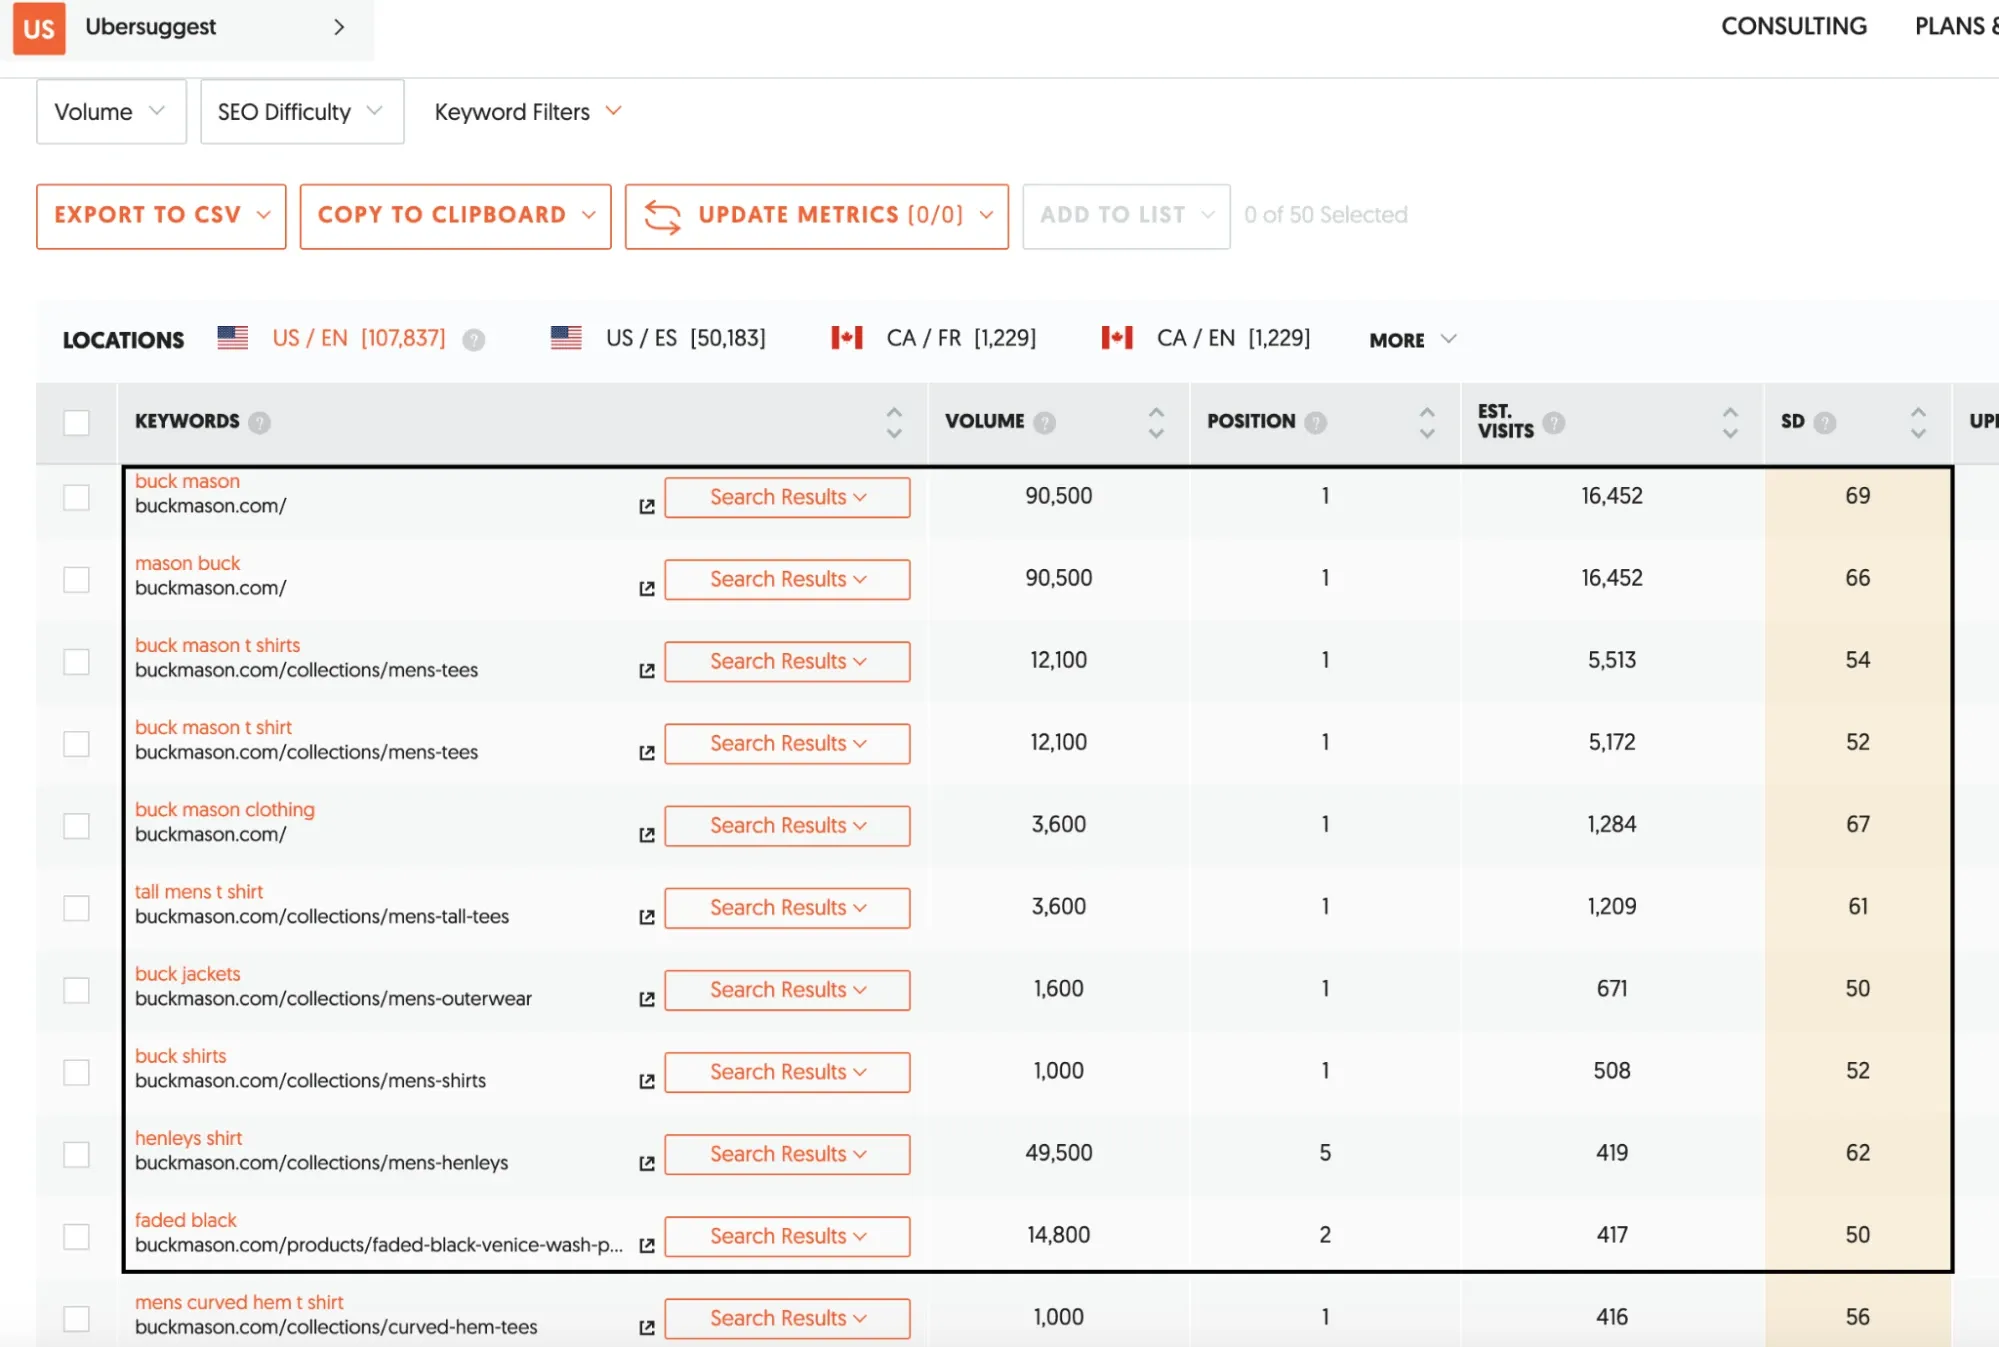Image resolution: width=1999 pixels, height=1347 pixels.
Task: Click the Update Metrics refresh arrows icon
Action: point(662,216)
